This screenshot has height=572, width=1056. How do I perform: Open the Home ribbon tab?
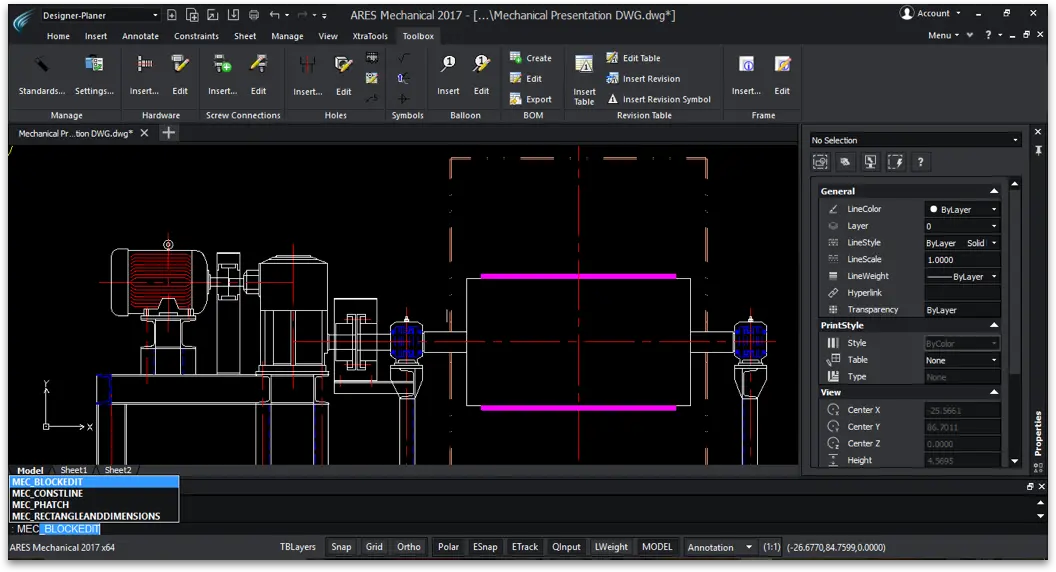tap(58, 36)
